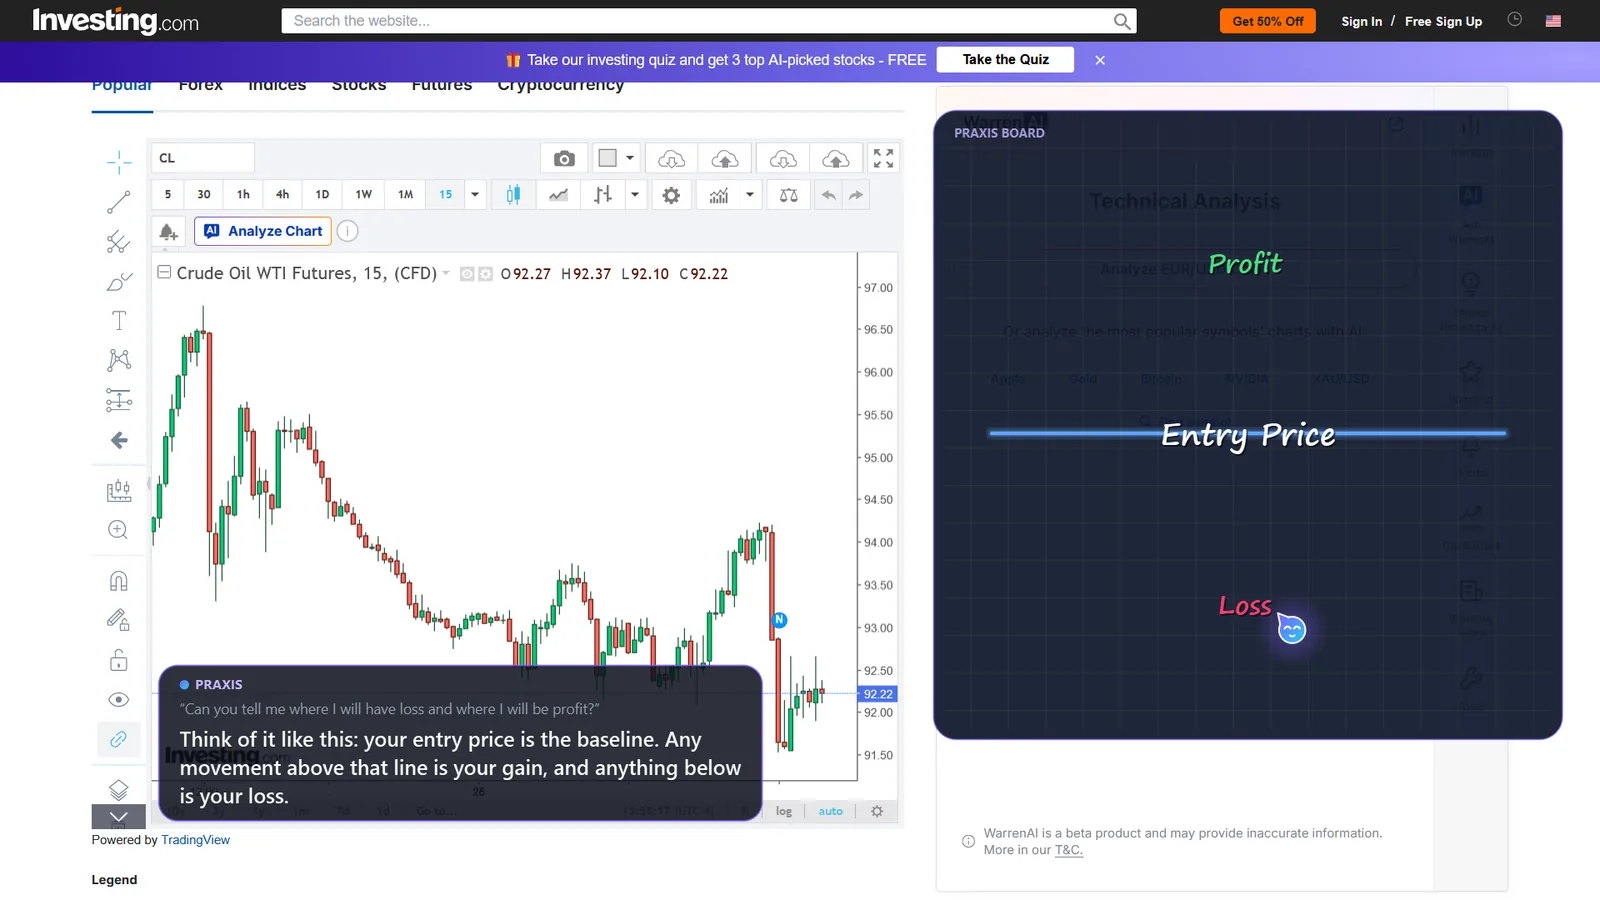Toggle magnet mode on chart
The image size is (1600, 900).
coord(118,581)
